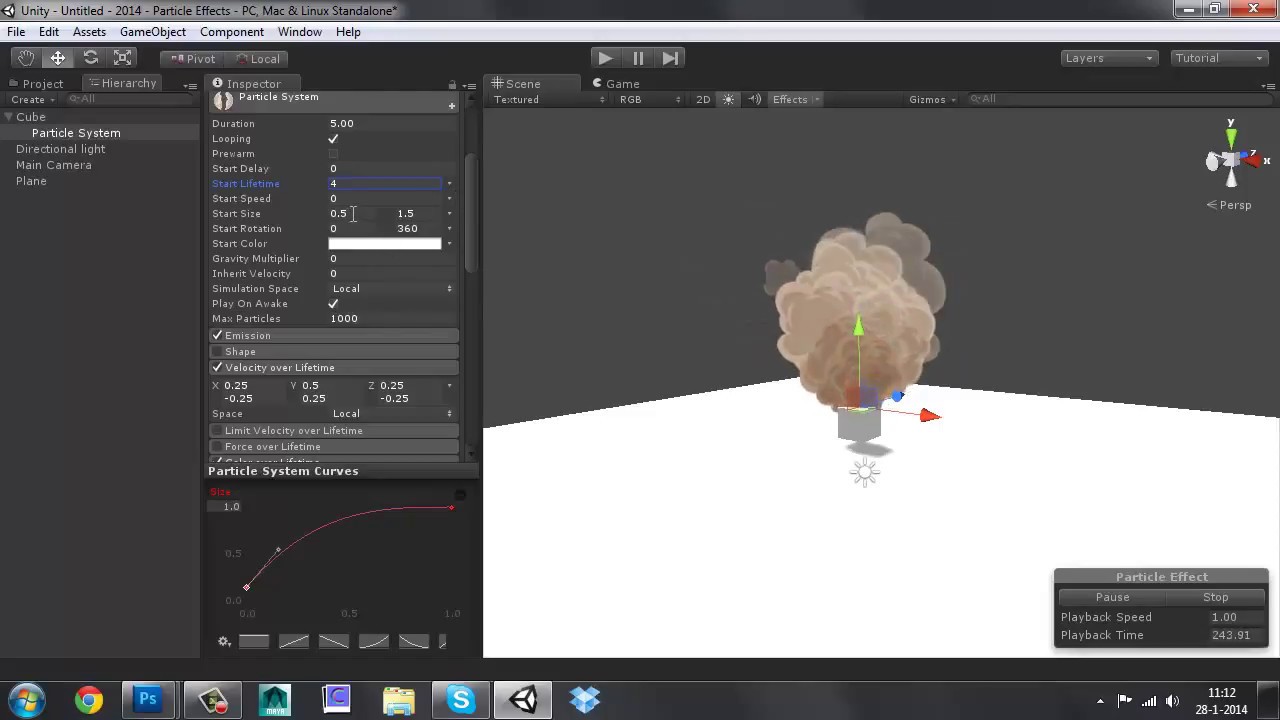Image resolution: width=1280 pixels, height=720 pixels.
Task: Click the Step frame button
Action: point(671,58)
